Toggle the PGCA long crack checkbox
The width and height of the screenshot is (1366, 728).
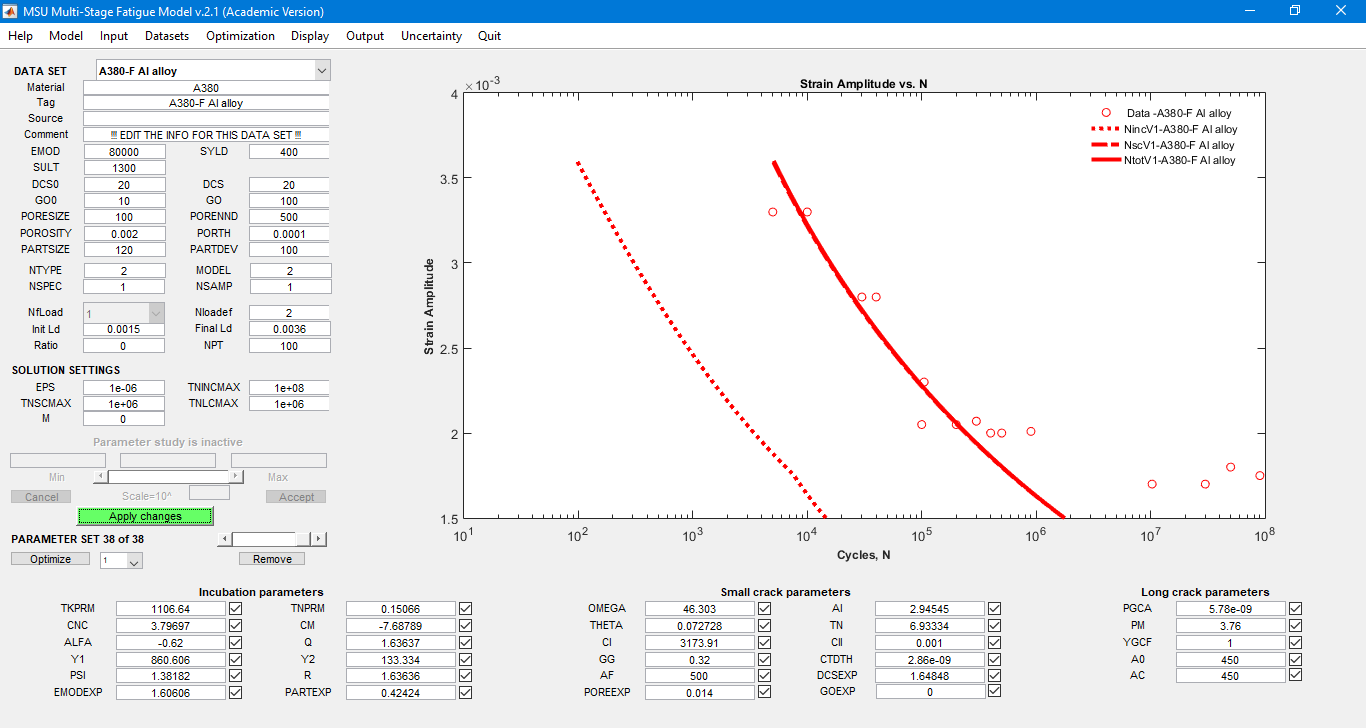tap(1295, 608)
